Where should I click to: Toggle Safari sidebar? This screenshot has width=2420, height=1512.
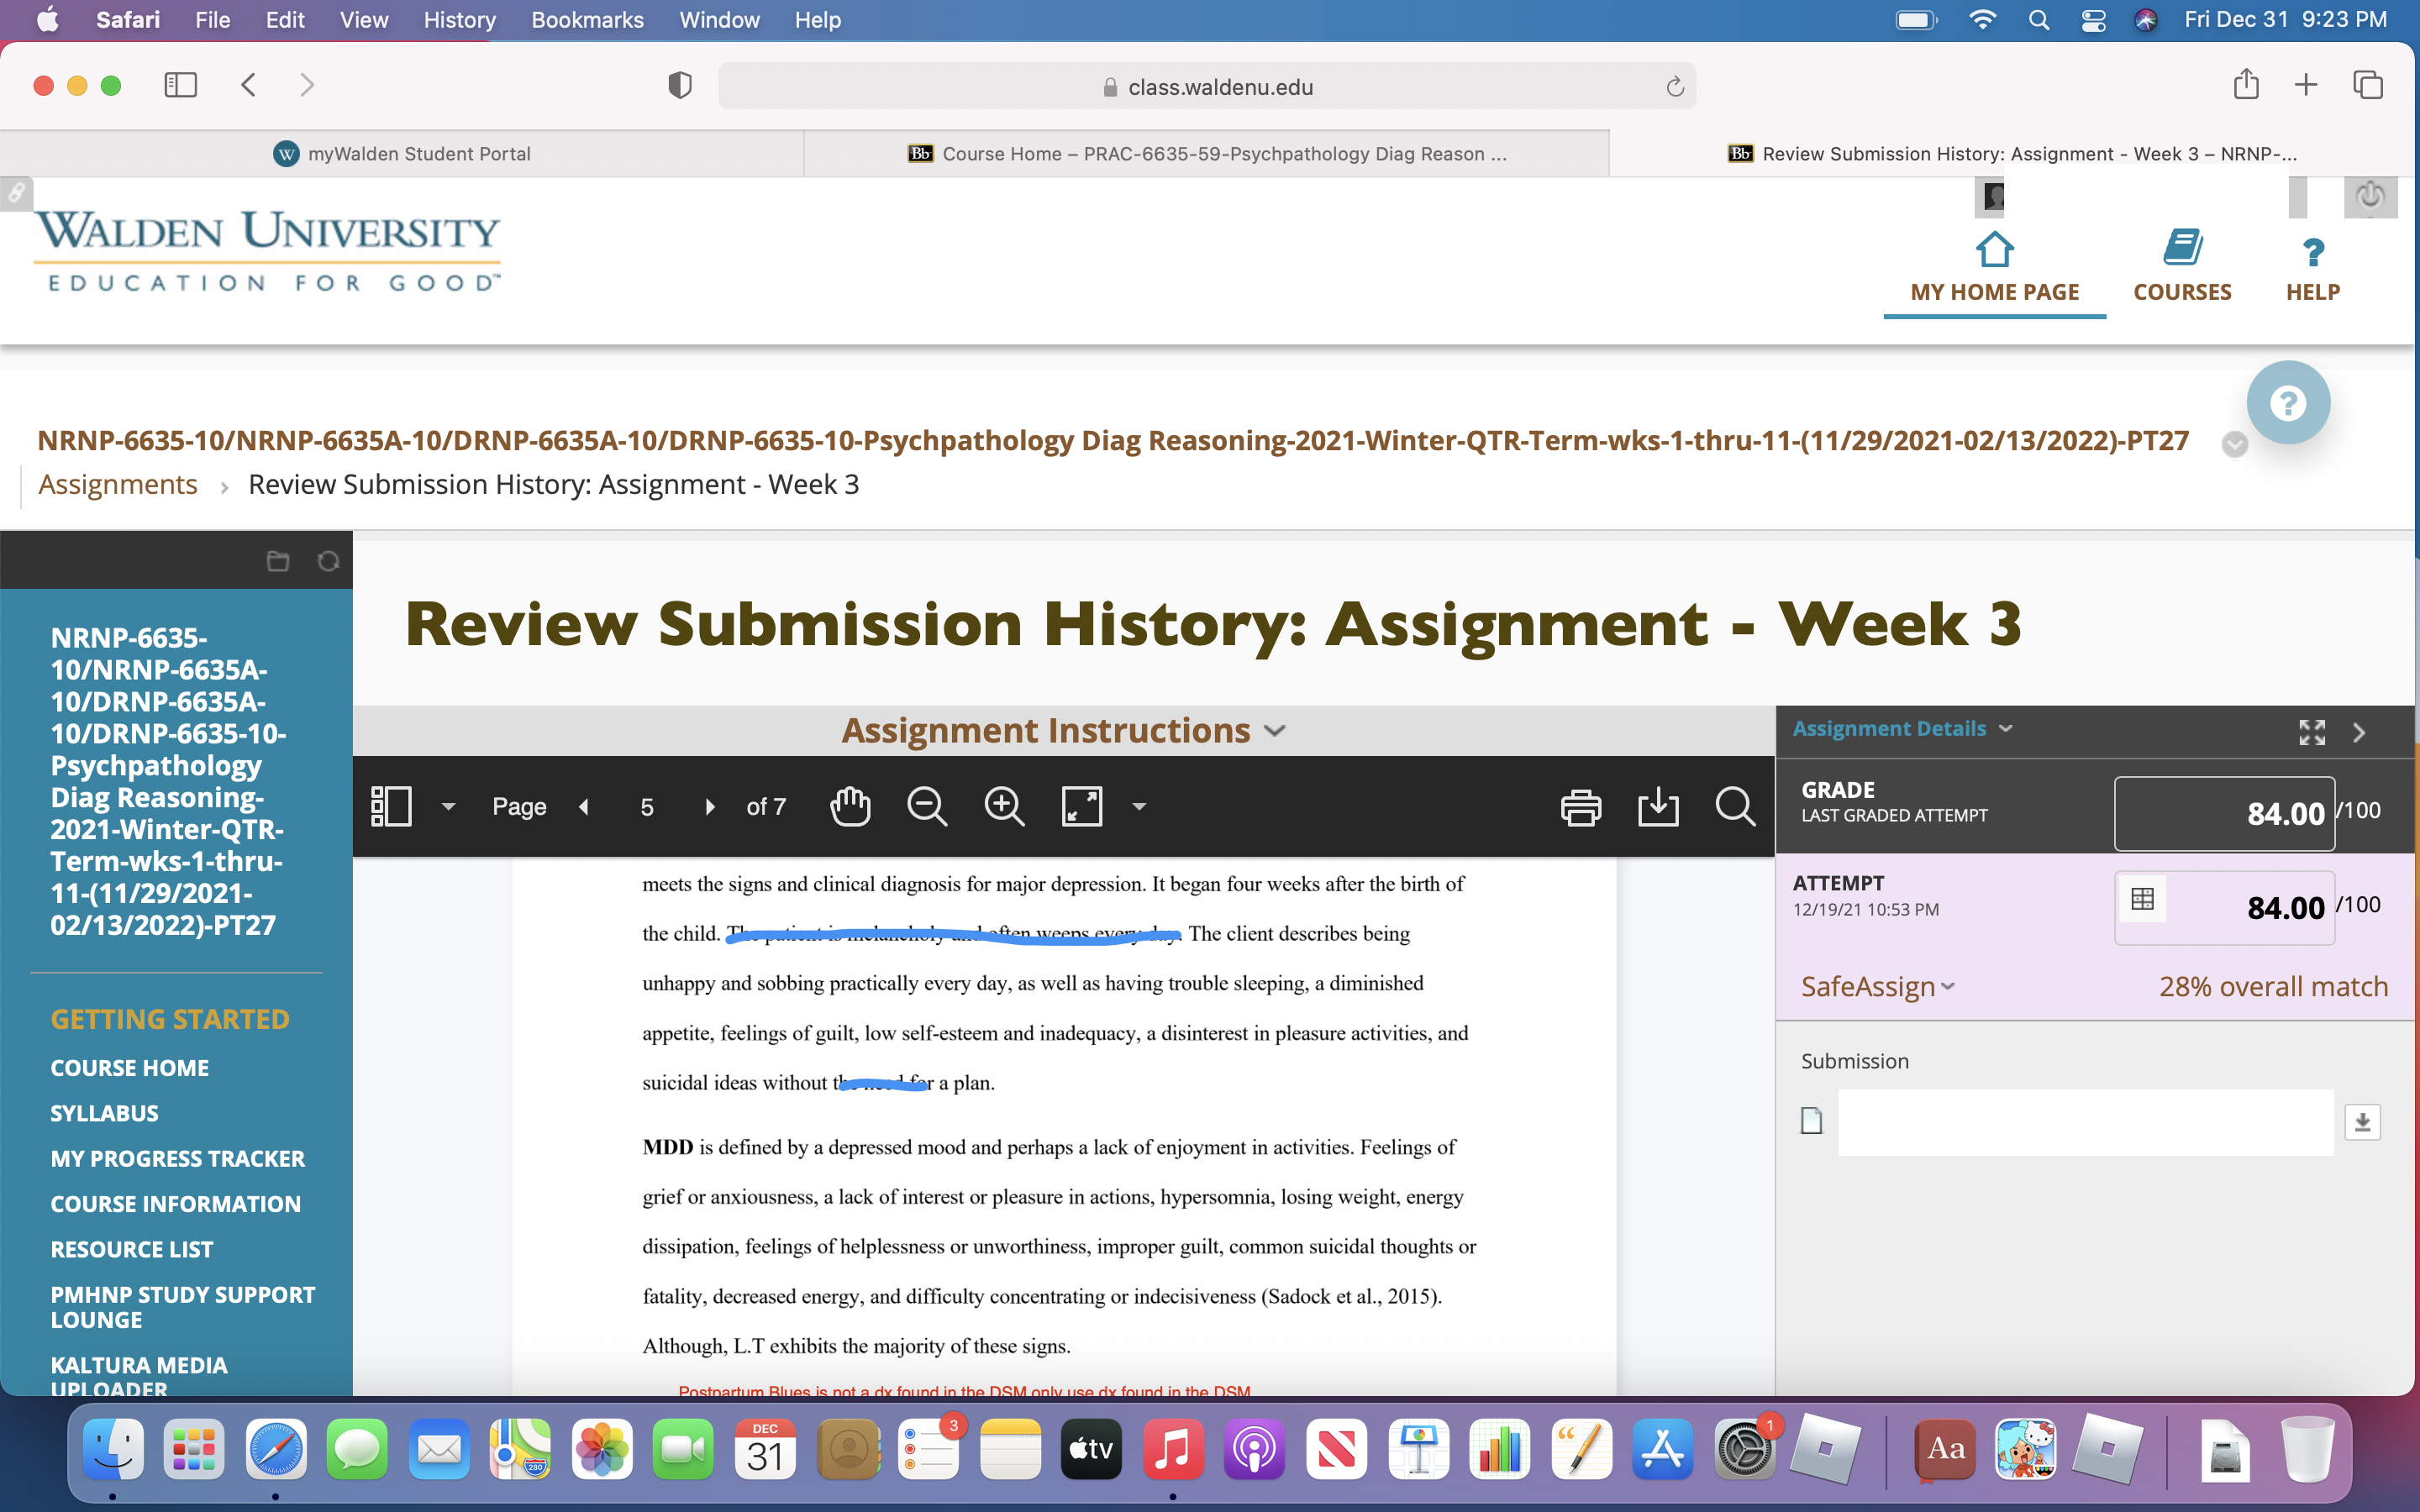click(x=181, y=85)
